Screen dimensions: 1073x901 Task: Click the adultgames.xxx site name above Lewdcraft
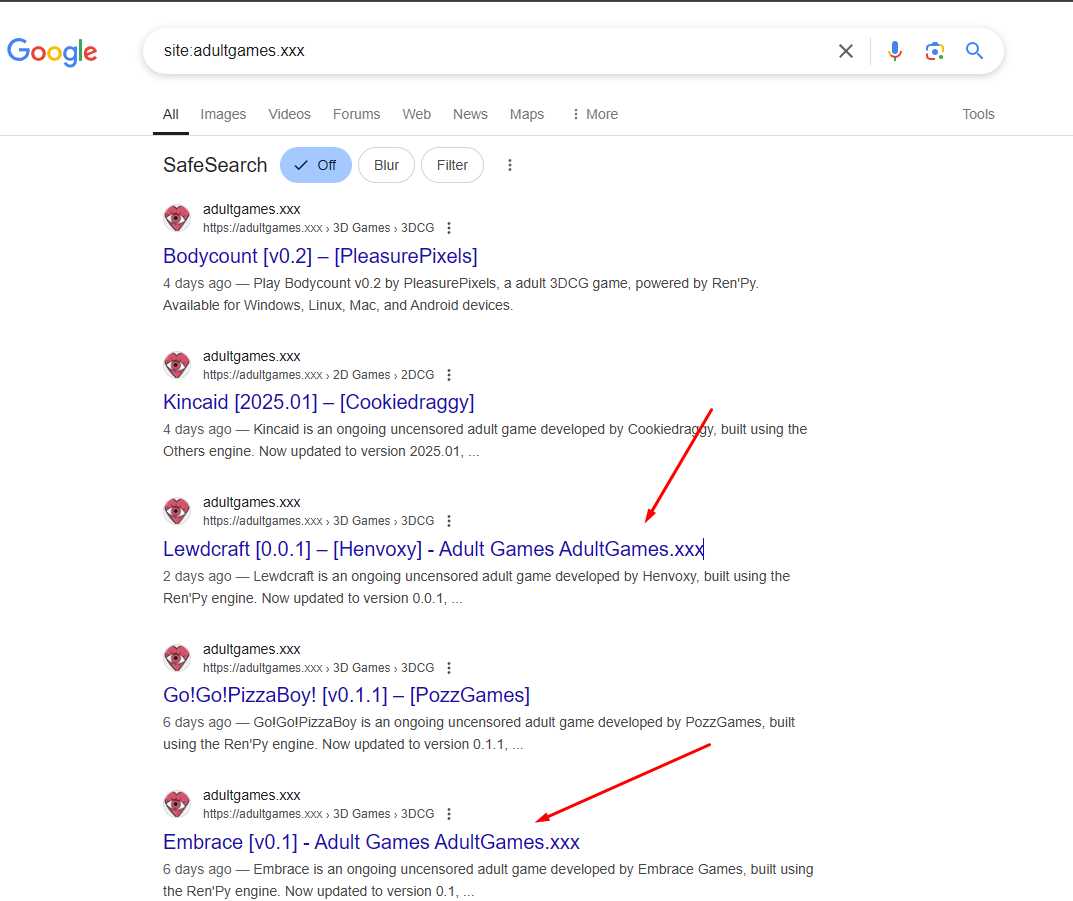252,502
